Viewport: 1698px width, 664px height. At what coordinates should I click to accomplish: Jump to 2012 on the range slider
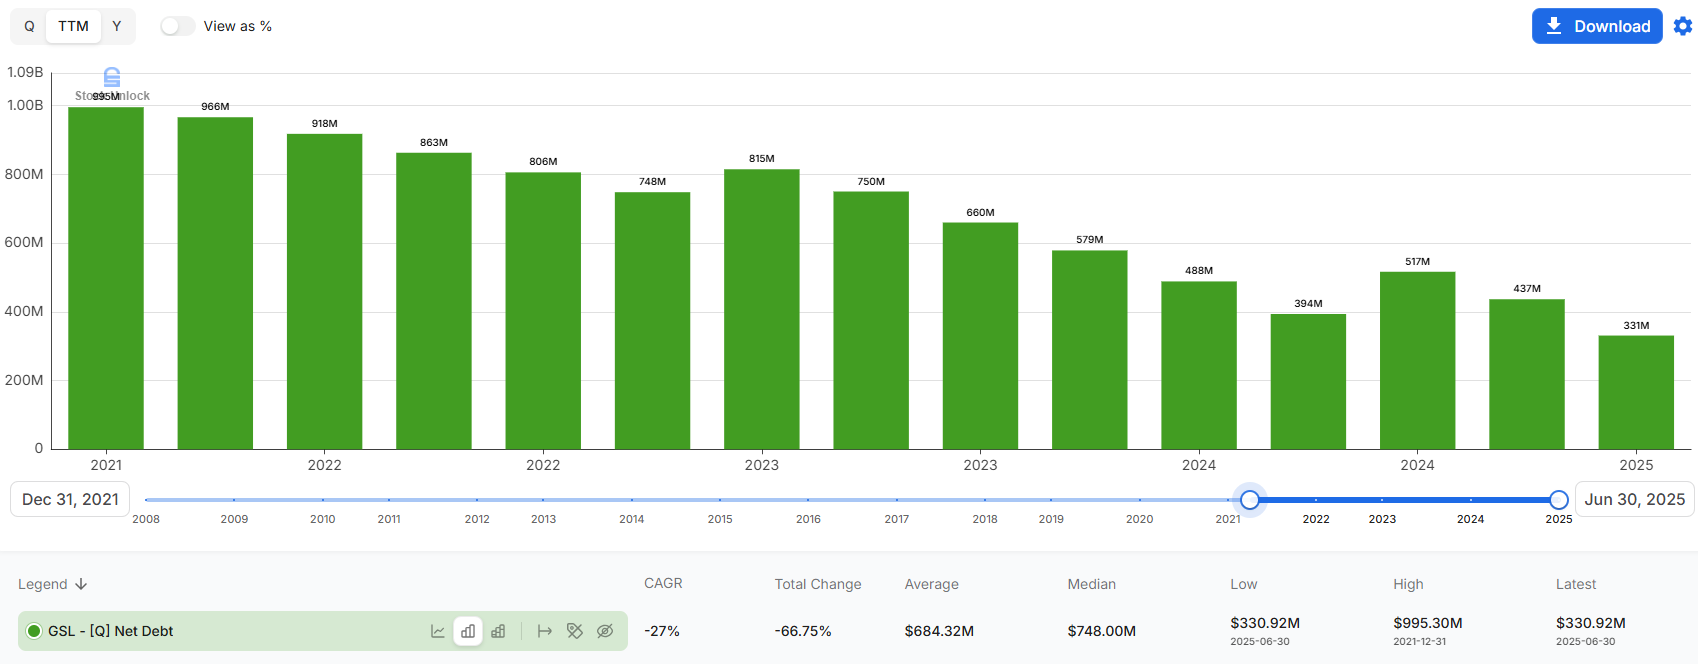point(477,519)
